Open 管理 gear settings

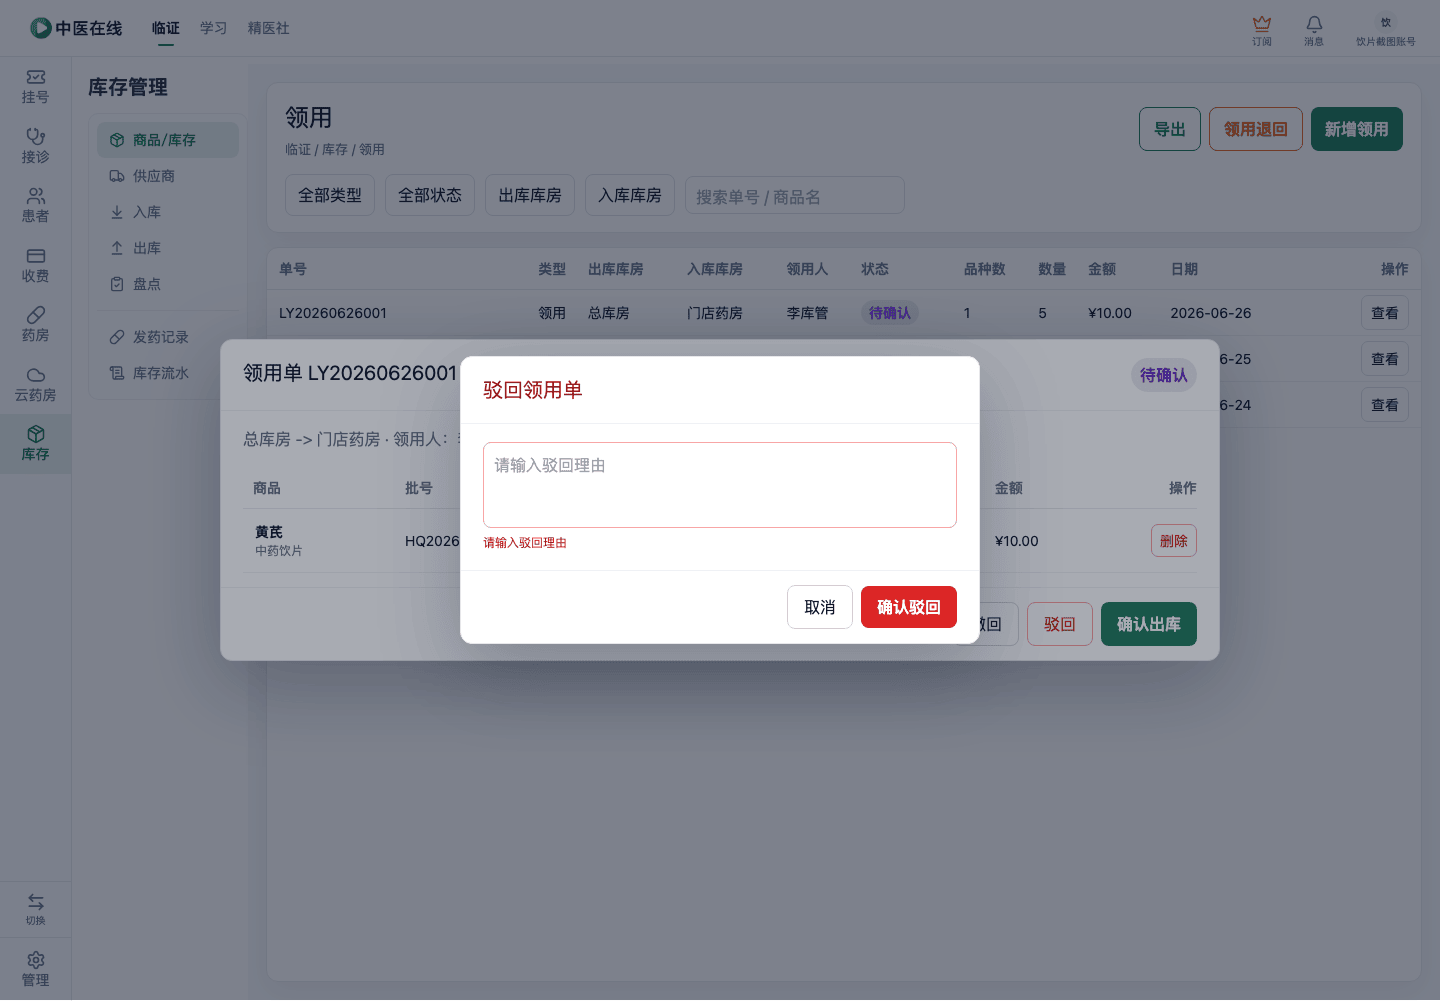36,969
